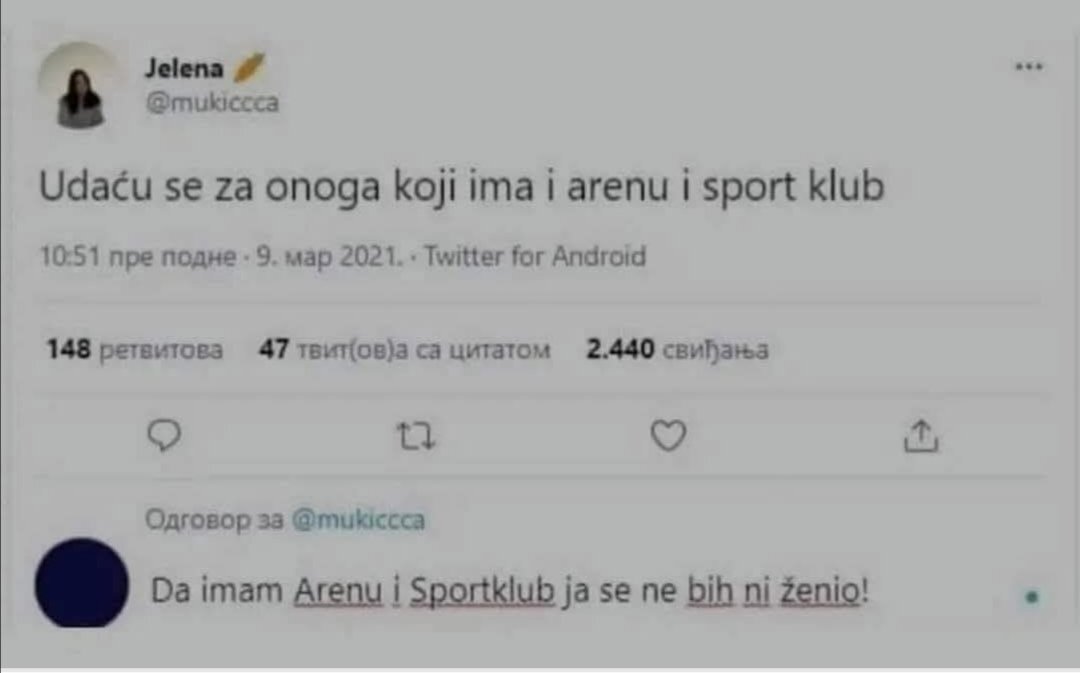Click the Twitter for Android source link
The height and width of the screenshot is (673, 1080).
(x=535, y=256)
